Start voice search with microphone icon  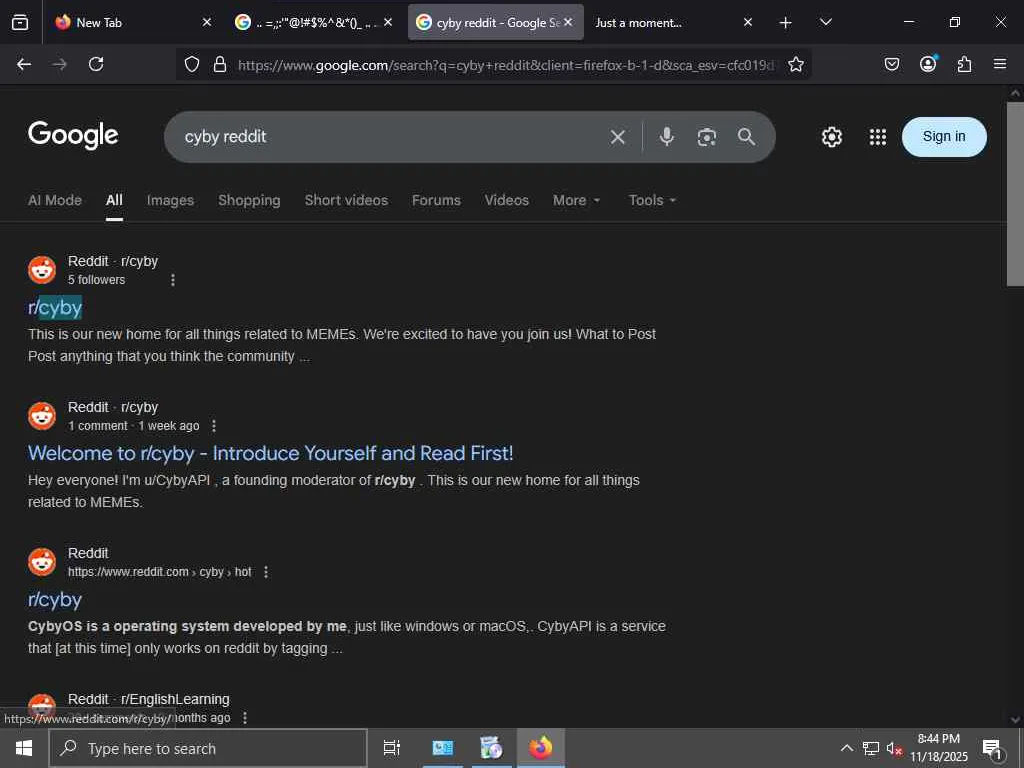click(x=666, y=136)
